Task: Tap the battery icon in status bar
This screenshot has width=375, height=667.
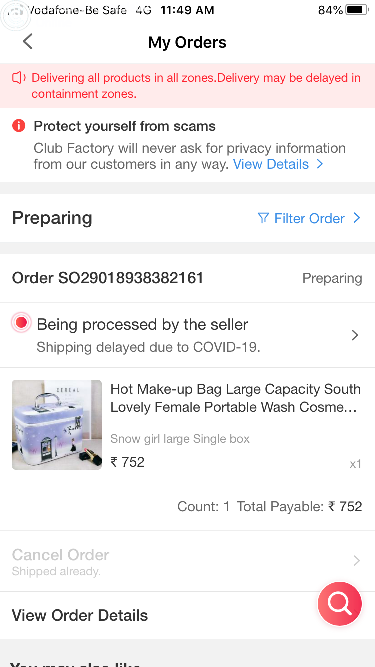Action: pyautogui.click(x=356, y=10)
